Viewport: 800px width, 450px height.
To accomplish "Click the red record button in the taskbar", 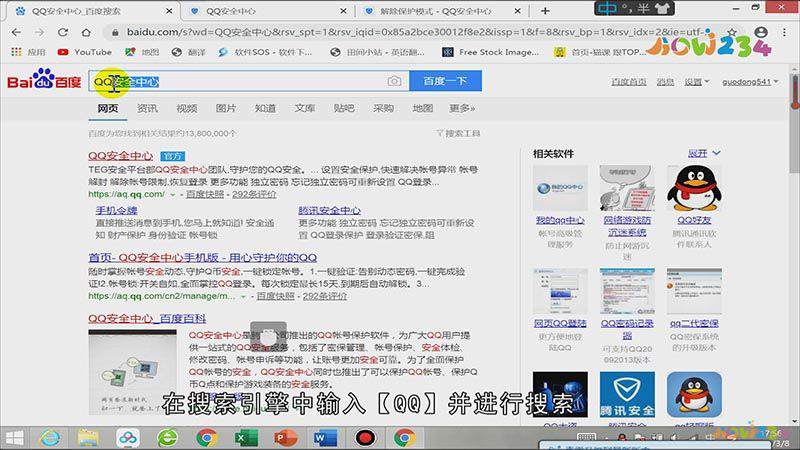I will [365, 438].
